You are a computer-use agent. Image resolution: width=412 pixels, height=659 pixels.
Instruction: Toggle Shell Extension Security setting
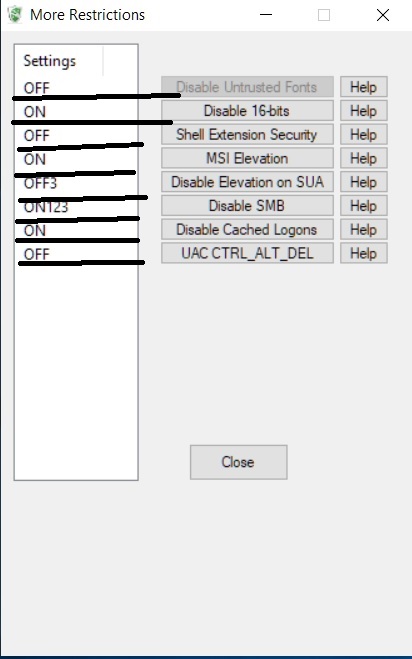tap(247, 134)
